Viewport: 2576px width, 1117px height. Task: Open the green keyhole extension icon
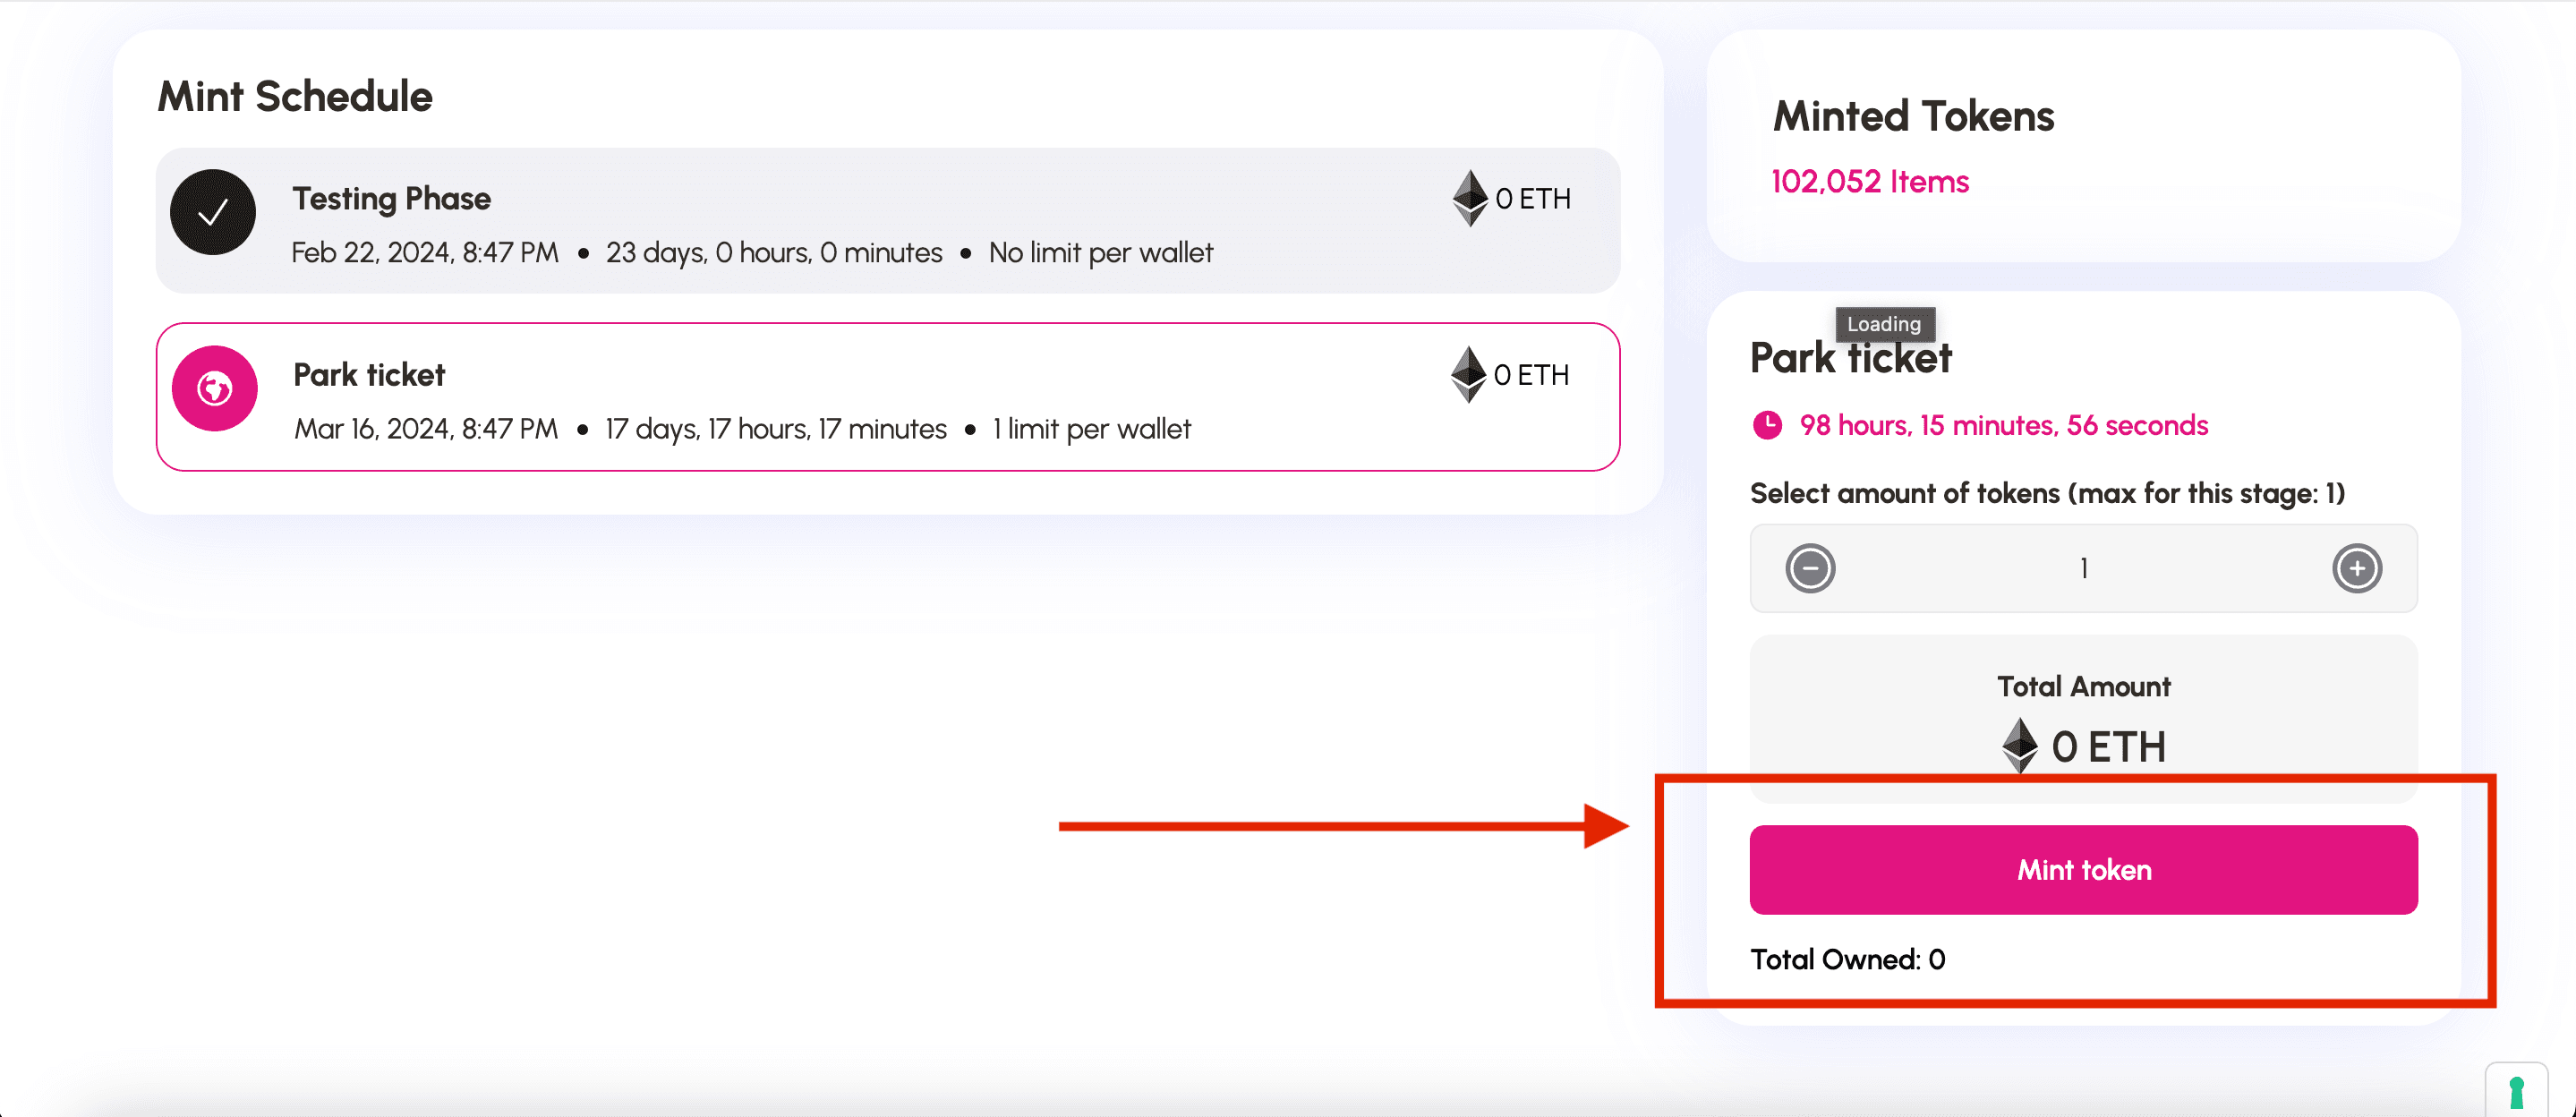click(2516, 1091)
